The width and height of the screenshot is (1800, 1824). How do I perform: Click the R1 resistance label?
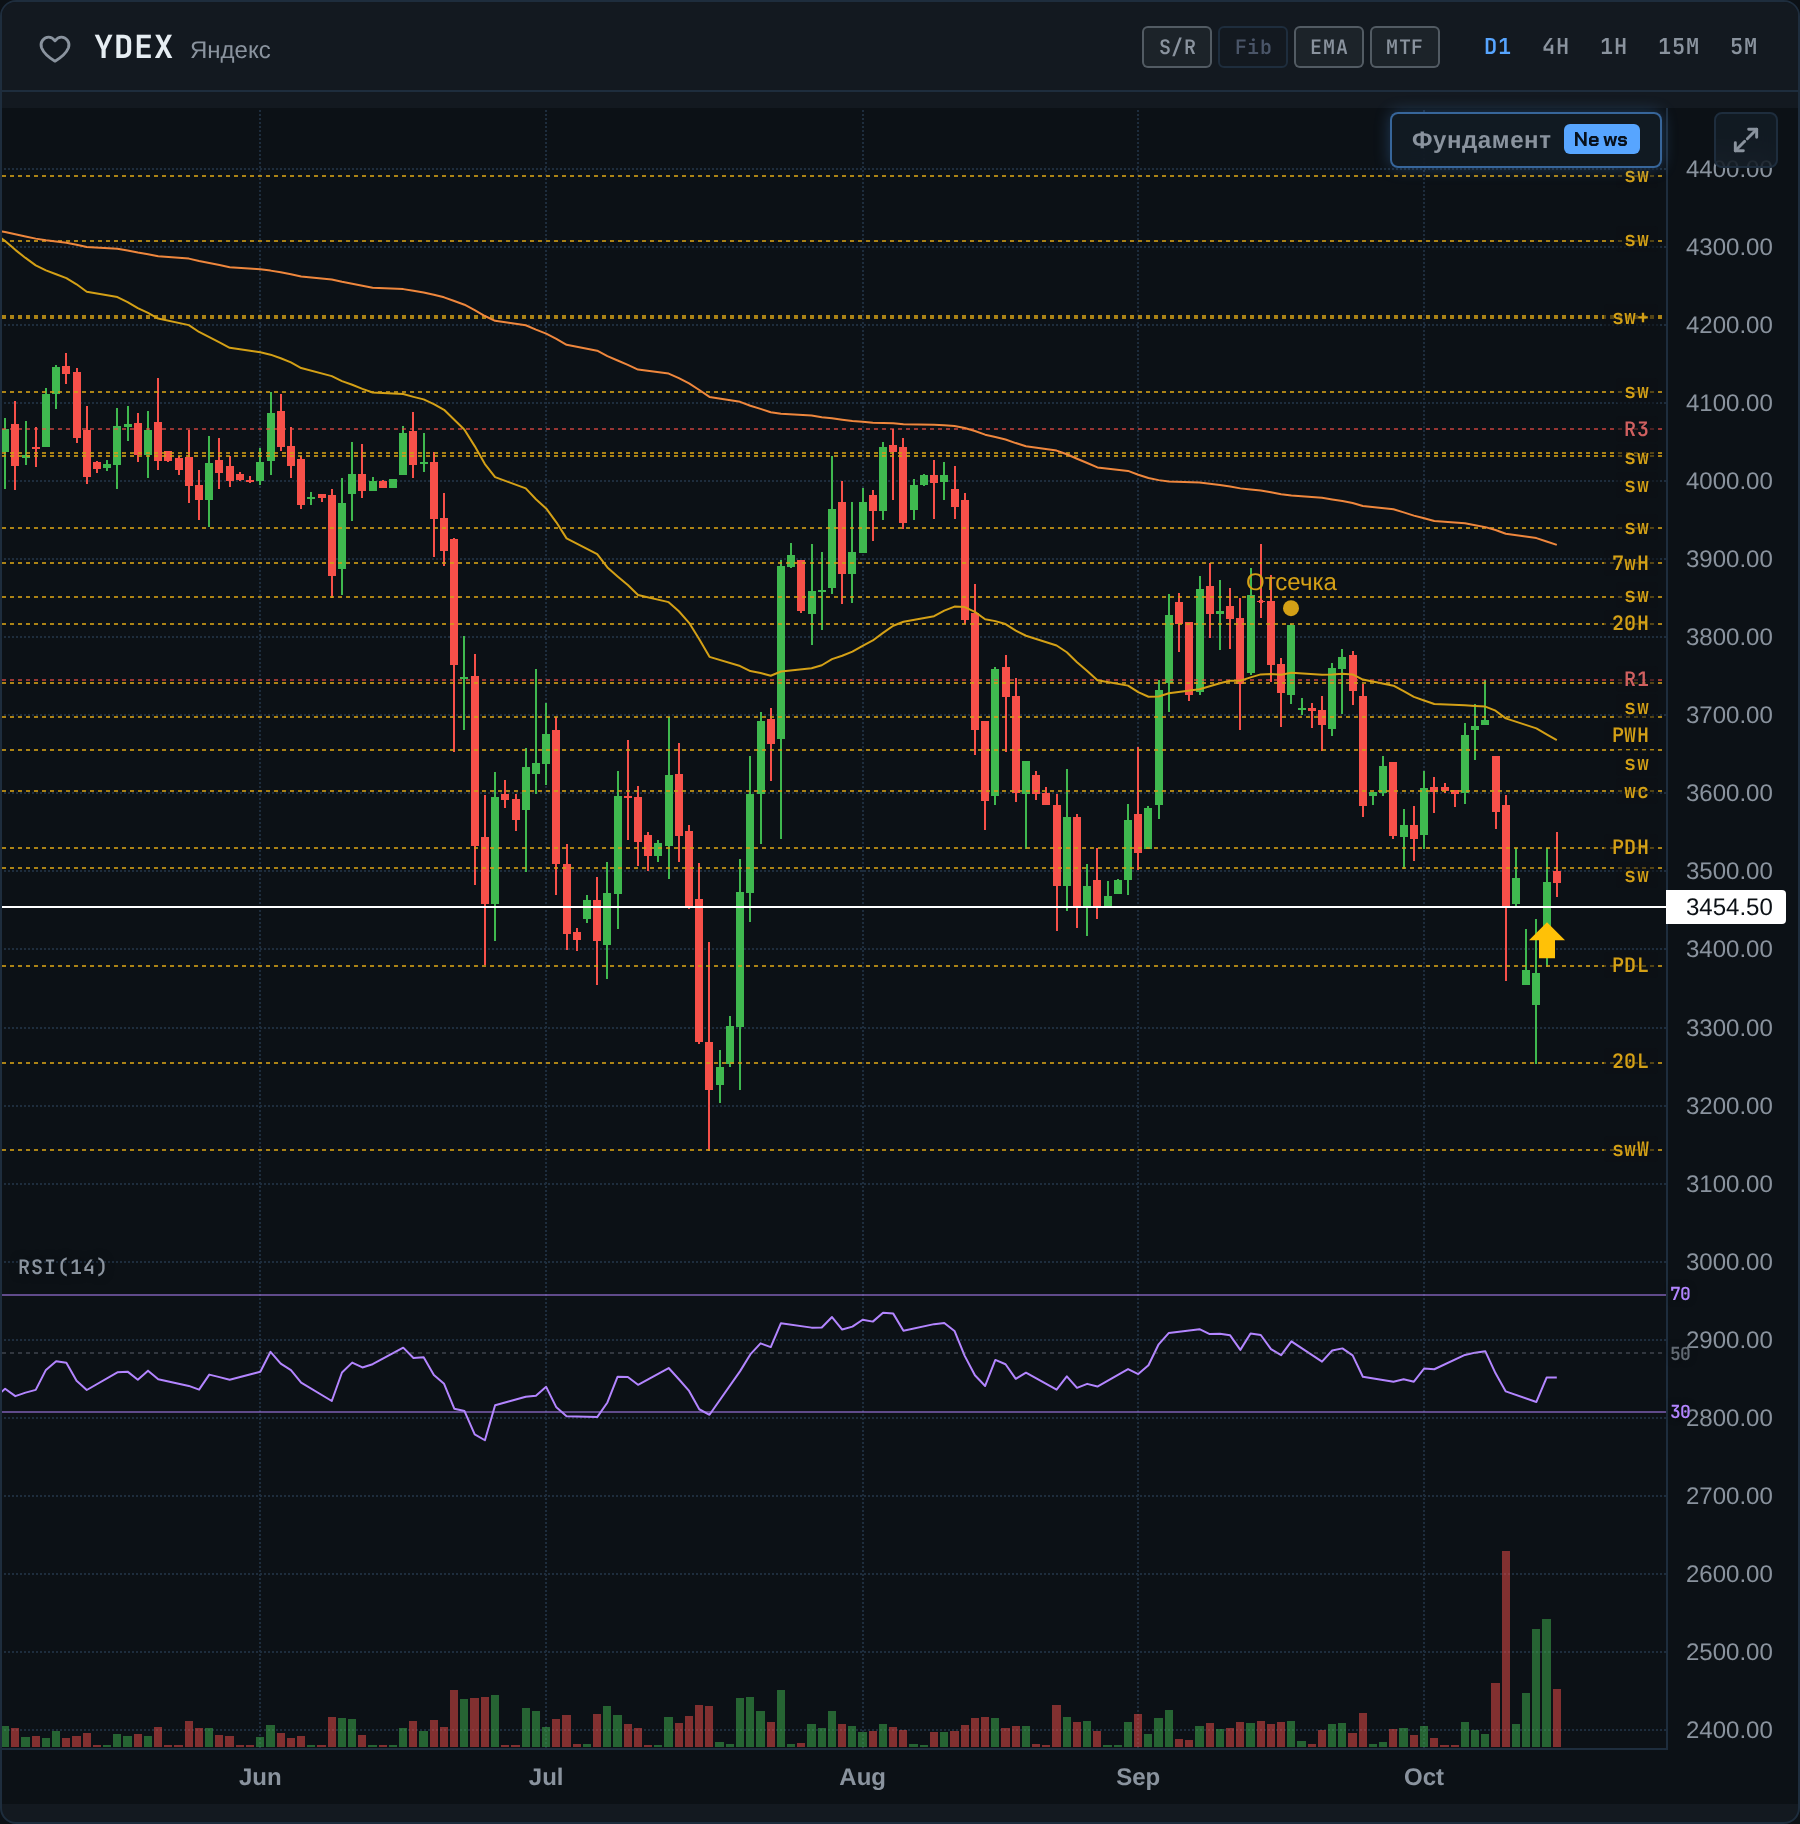click(x=1636, y=679)
